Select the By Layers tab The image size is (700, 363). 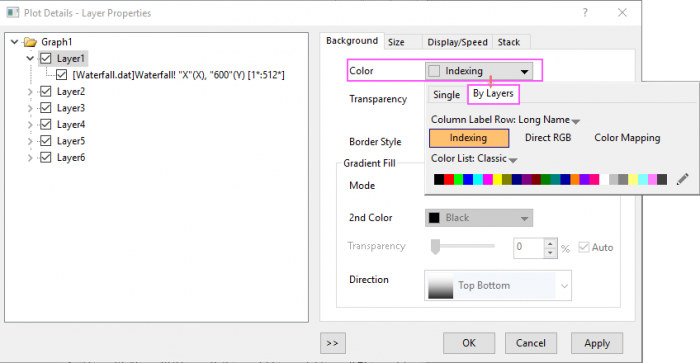click(493, 94)
